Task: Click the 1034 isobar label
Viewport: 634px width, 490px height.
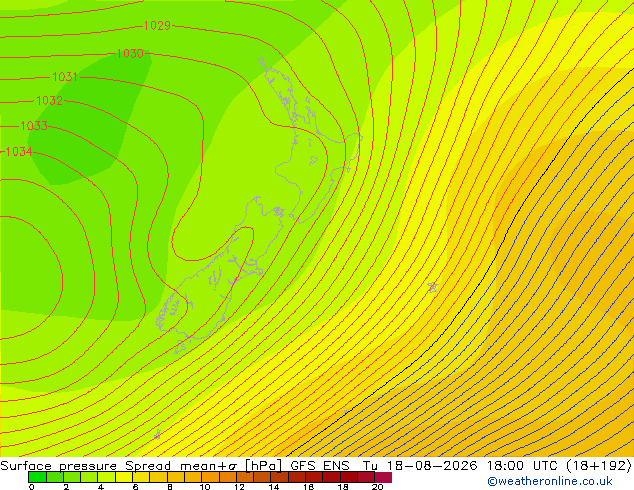Action: pos(19,152)
